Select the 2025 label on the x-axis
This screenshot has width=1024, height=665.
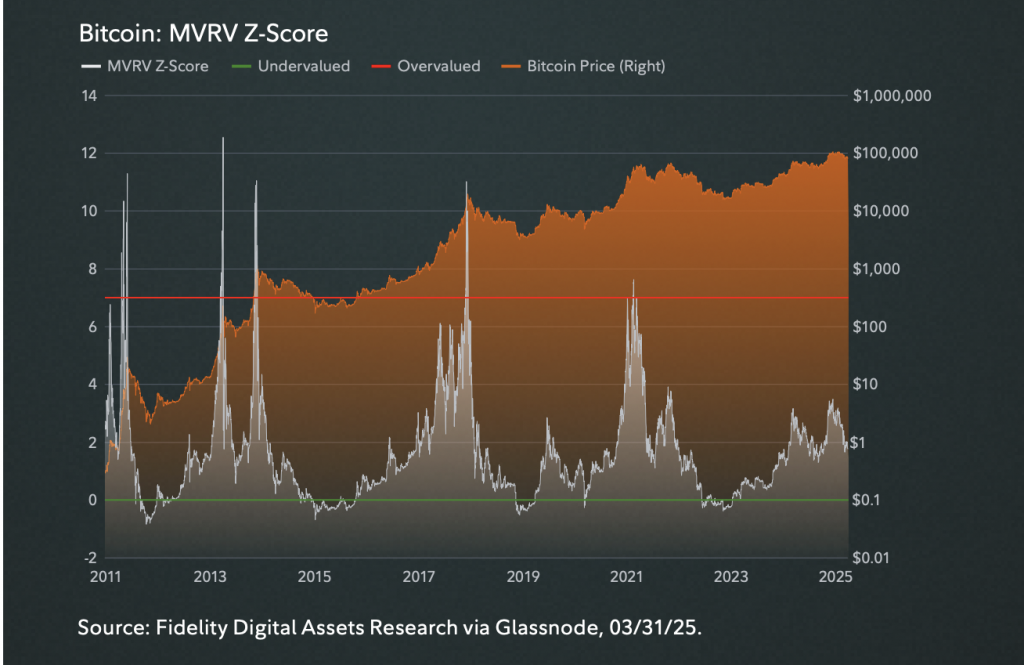(835, 576)
